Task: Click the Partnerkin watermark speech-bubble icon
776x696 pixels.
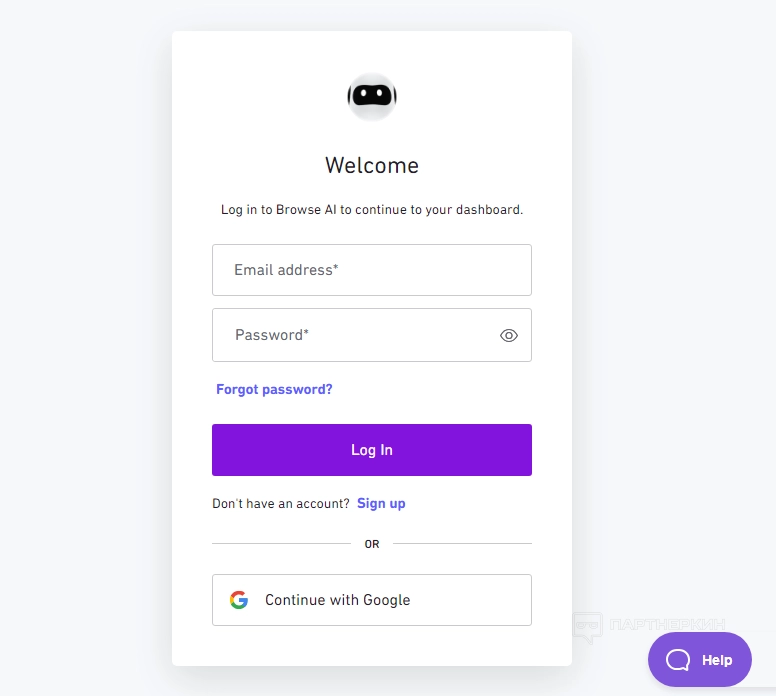Action: coord(587,628)
